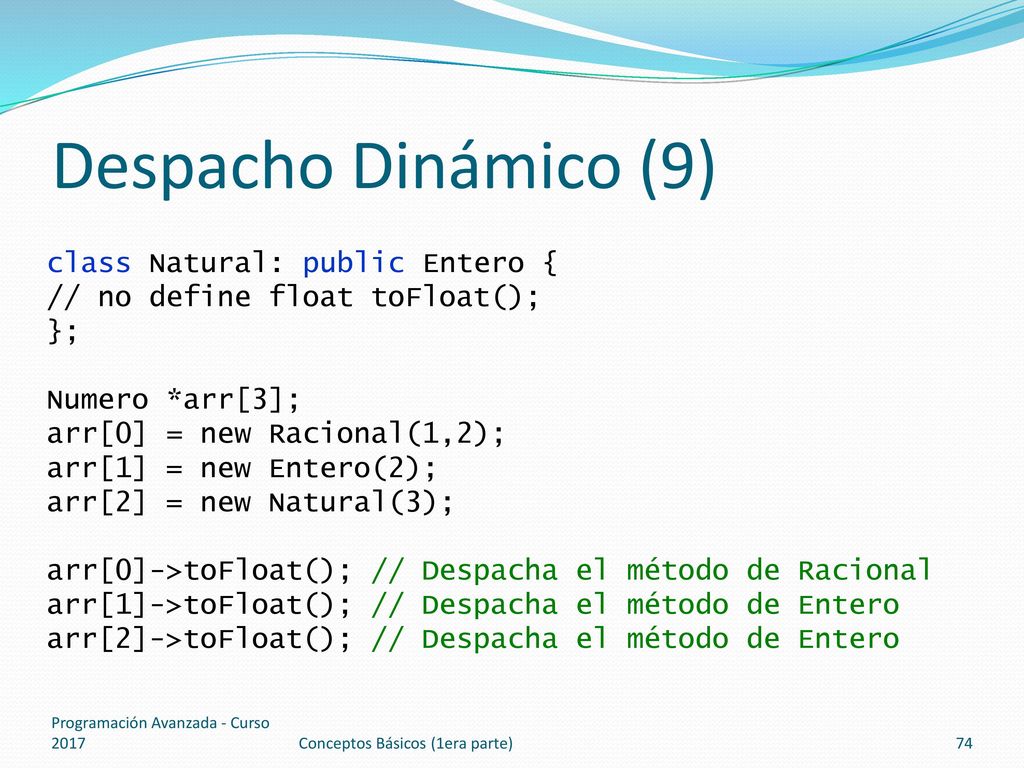Click the Entero comment beside arr[1]->toFloat()
The width and height of the screenshot is (1024, 768).
coord(635,605)
